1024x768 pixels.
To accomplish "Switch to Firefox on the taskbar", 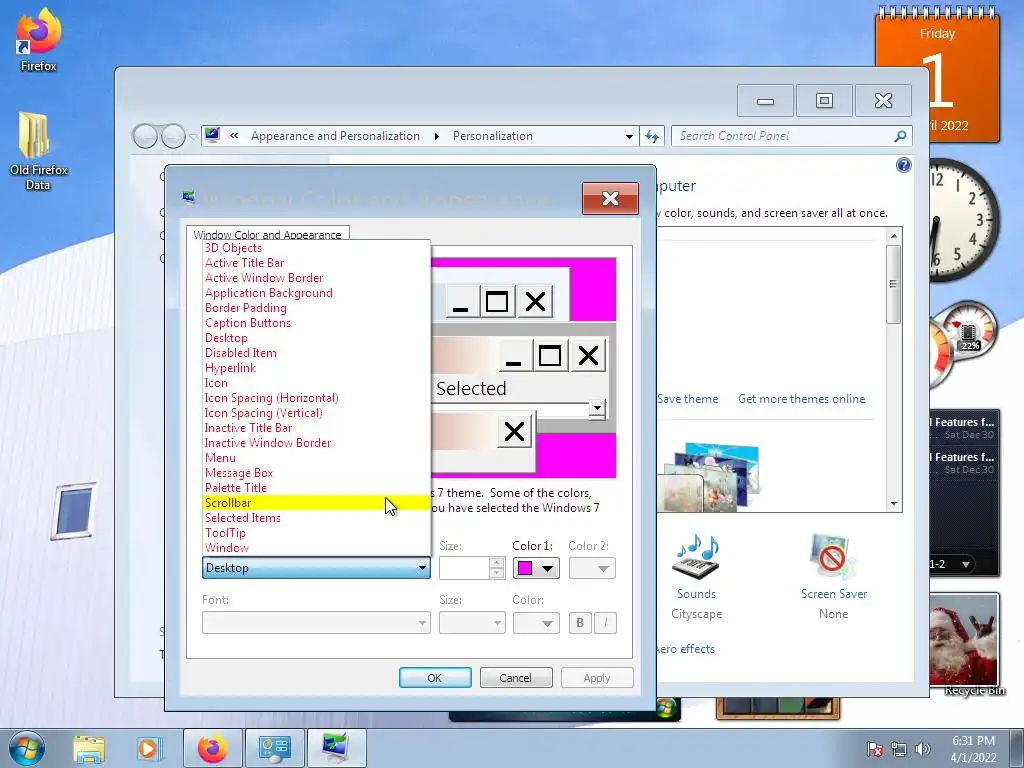I will coord(212,748).
